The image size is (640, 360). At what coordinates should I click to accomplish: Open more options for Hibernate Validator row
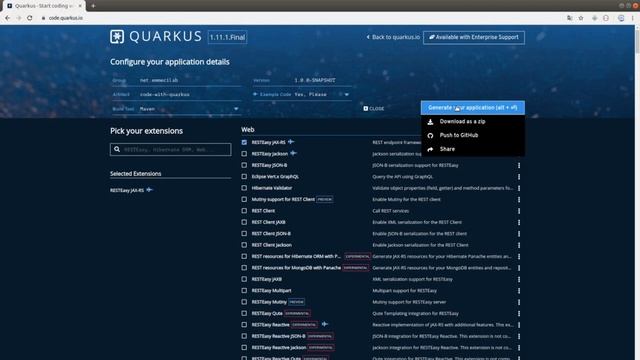click(x=519, y=188)
